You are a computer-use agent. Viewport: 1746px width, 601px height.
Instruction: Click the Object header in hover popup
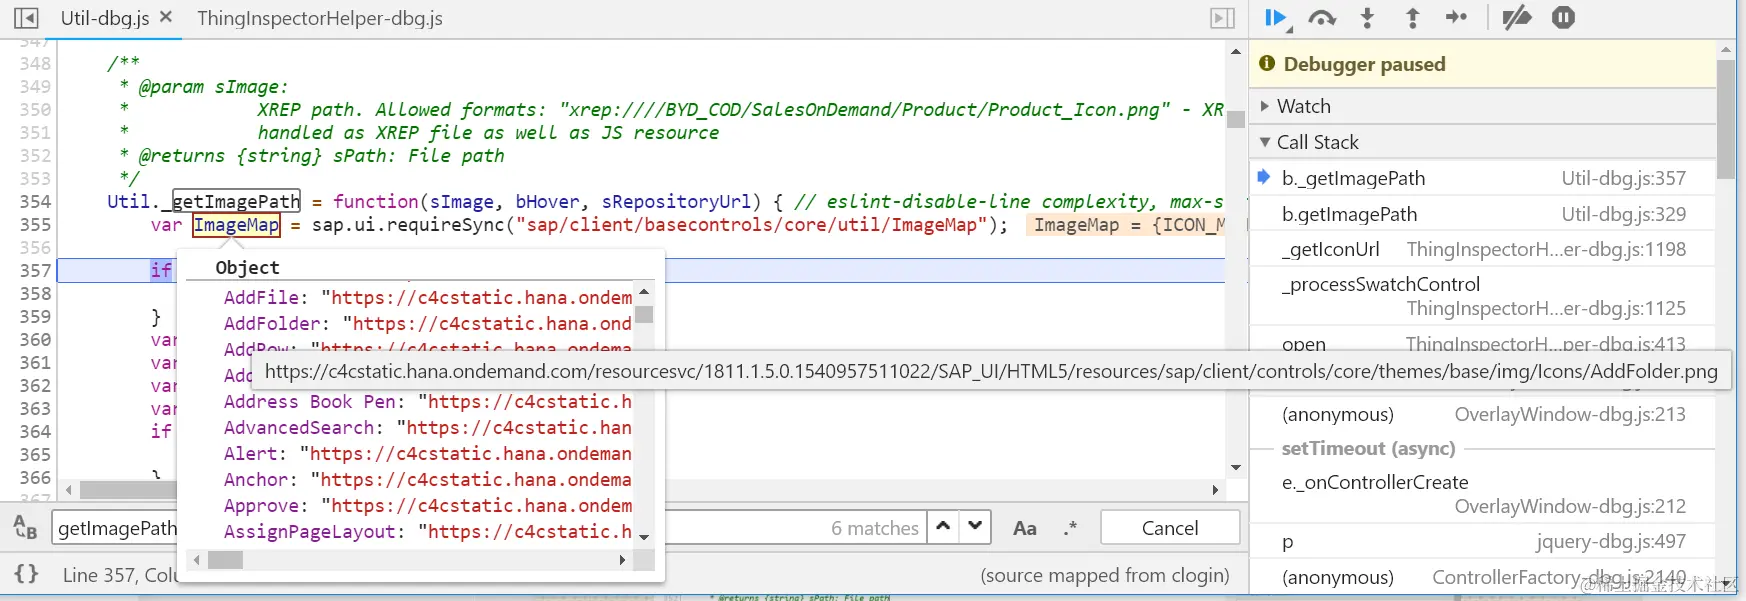247,267
